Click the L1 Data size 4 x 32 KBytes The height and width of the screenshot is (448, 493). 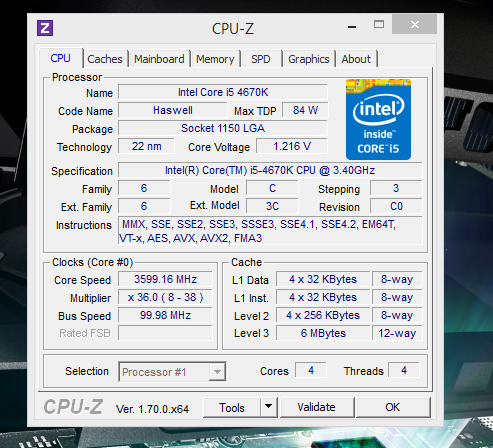323,279
